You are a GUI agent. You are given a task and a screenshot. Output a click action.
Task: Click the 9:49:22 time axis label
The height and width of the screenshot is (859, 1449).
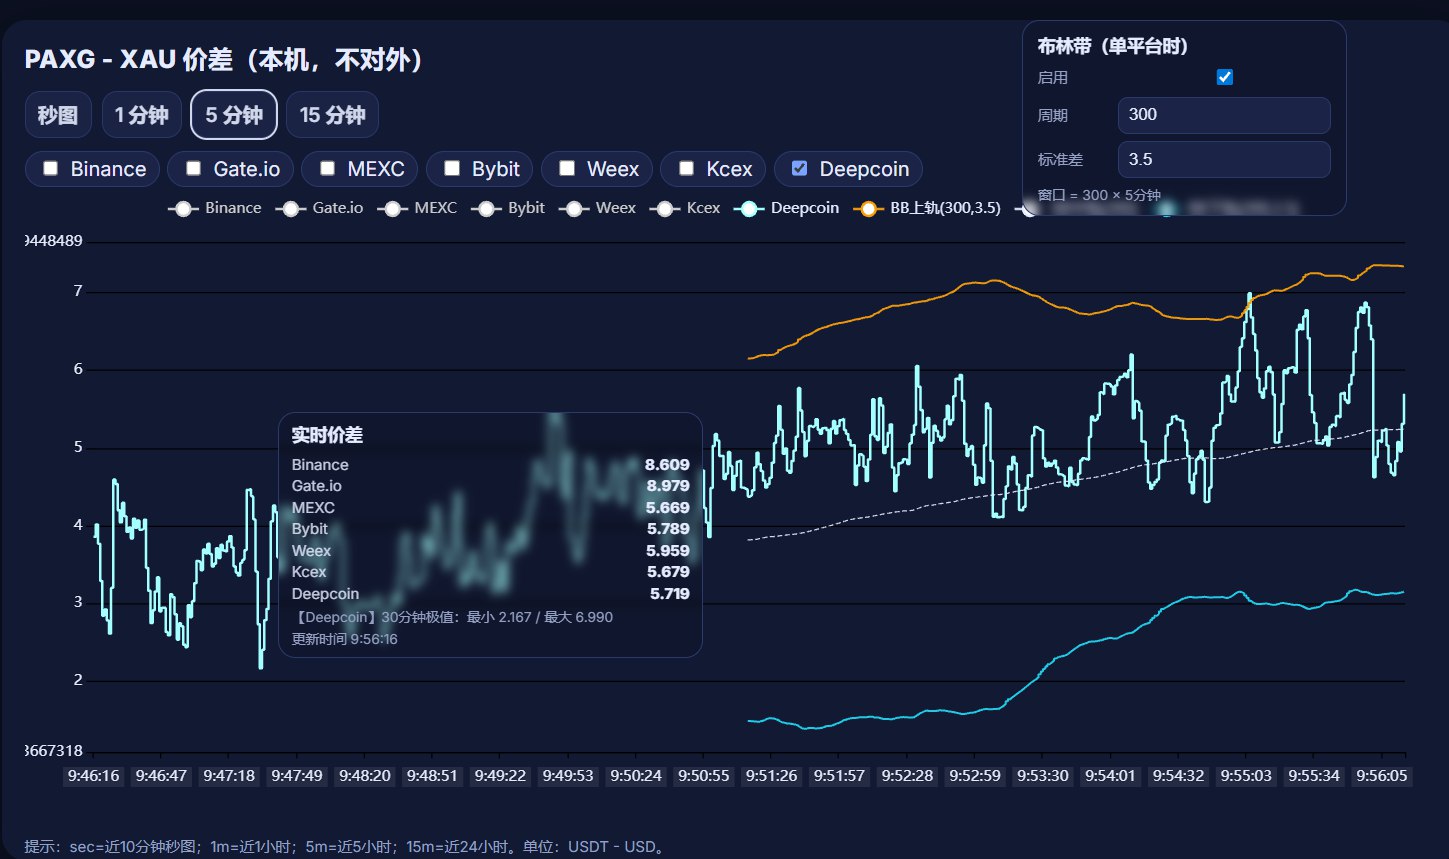click(x=500, y=776)
